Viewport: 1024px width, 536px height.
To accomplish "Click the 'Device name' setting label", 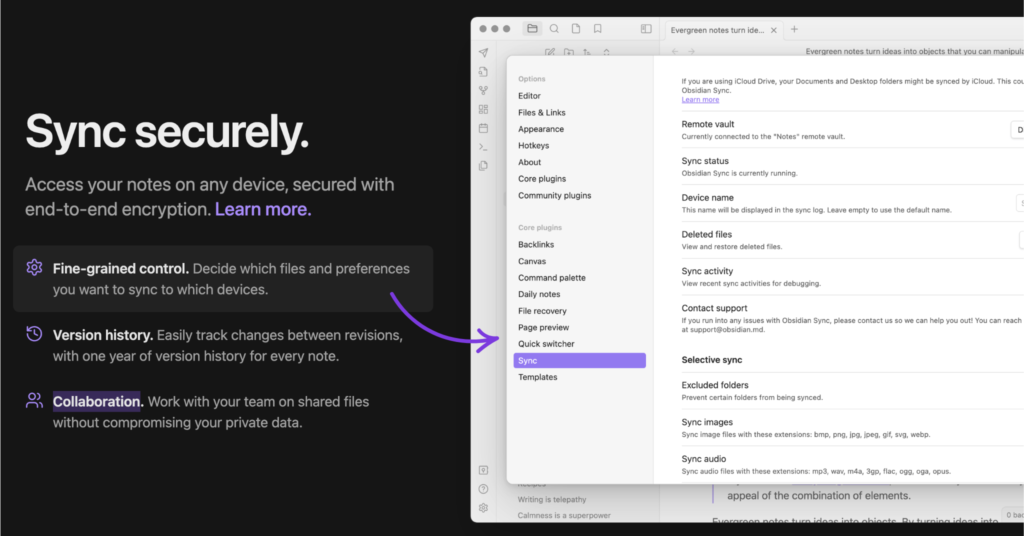I will [707, 198].
